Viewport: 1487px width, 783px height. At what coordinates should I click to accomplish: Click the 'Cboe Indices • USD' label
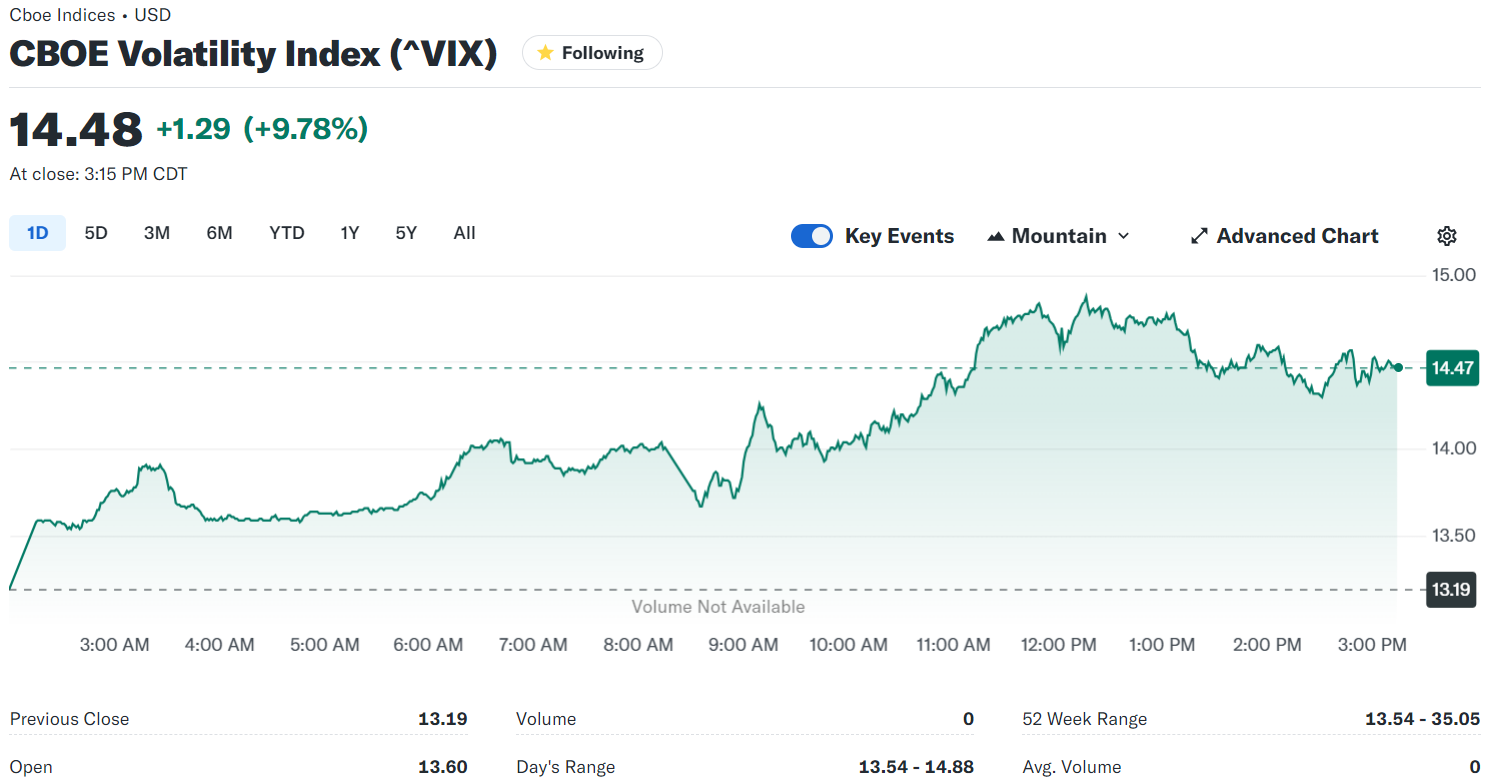click(x=90, y=15)
